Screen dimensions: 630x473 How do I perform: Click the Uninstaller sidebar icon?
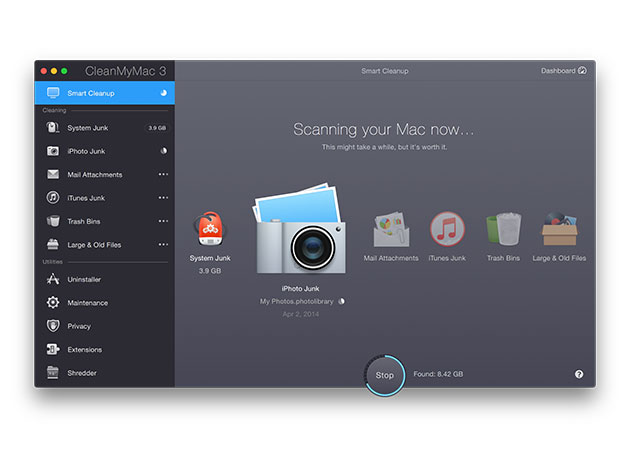pos(53,279)
